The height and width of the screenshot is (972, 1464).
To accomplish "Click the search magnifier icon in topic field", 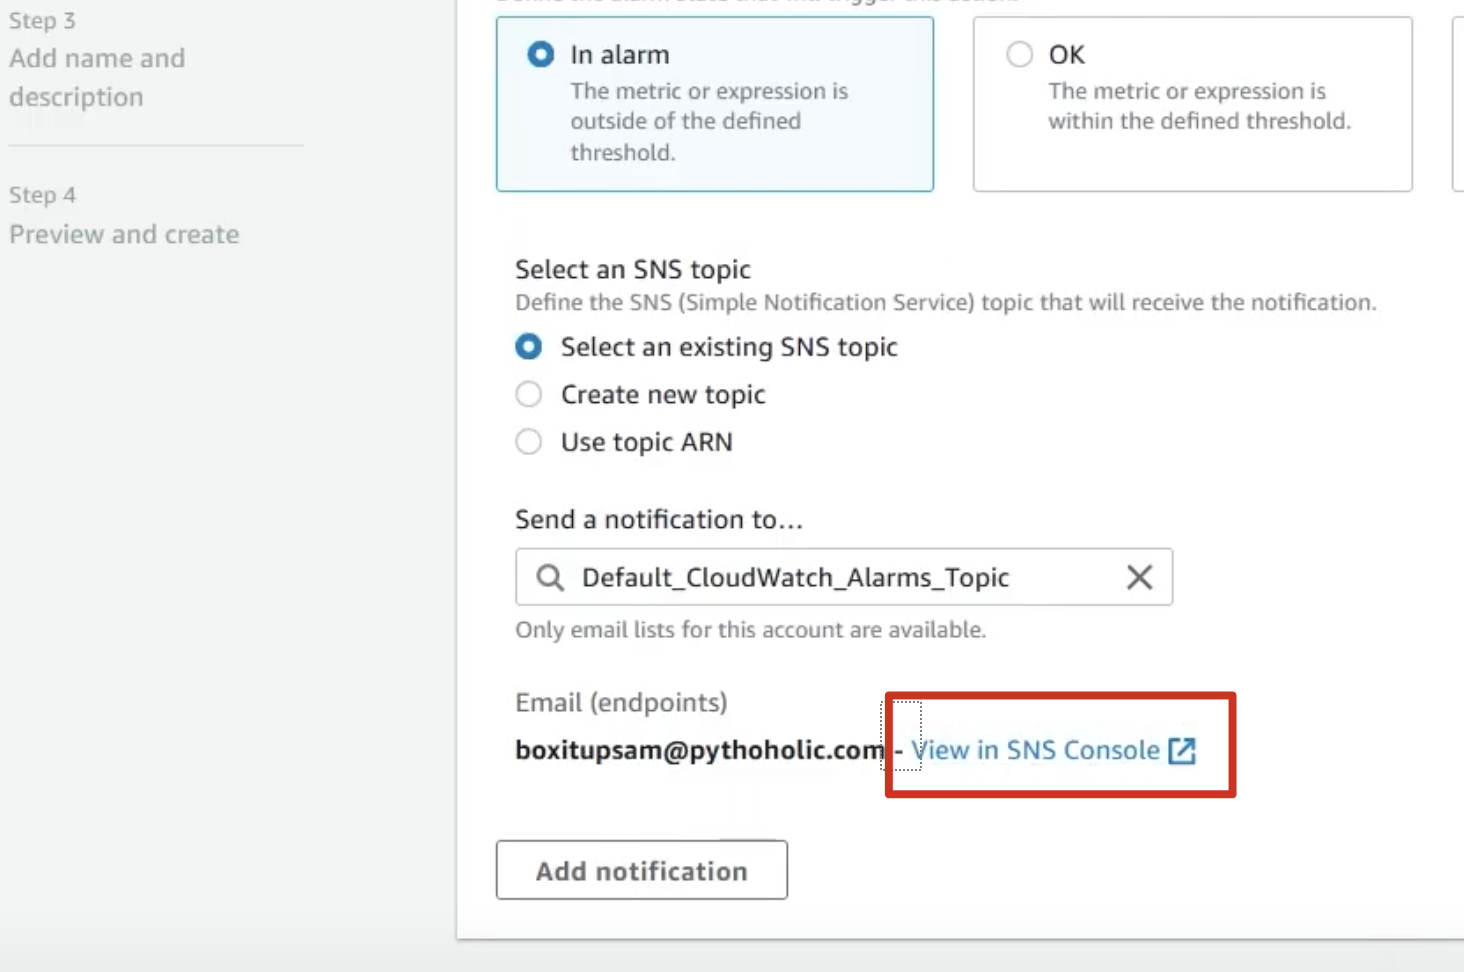I will click(550, 577).
